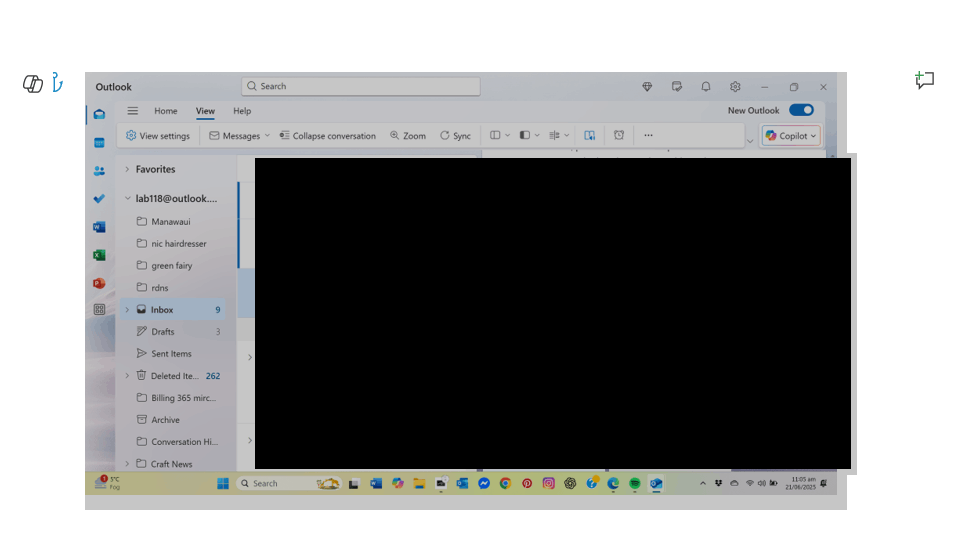Open the People contacts icon
This screenshot has height=554, width=954.
(99, 171)
